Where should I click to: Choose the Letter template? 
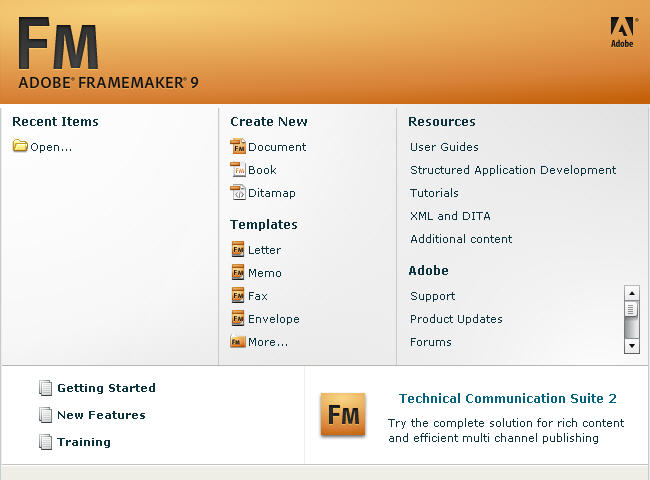[264, 250]
